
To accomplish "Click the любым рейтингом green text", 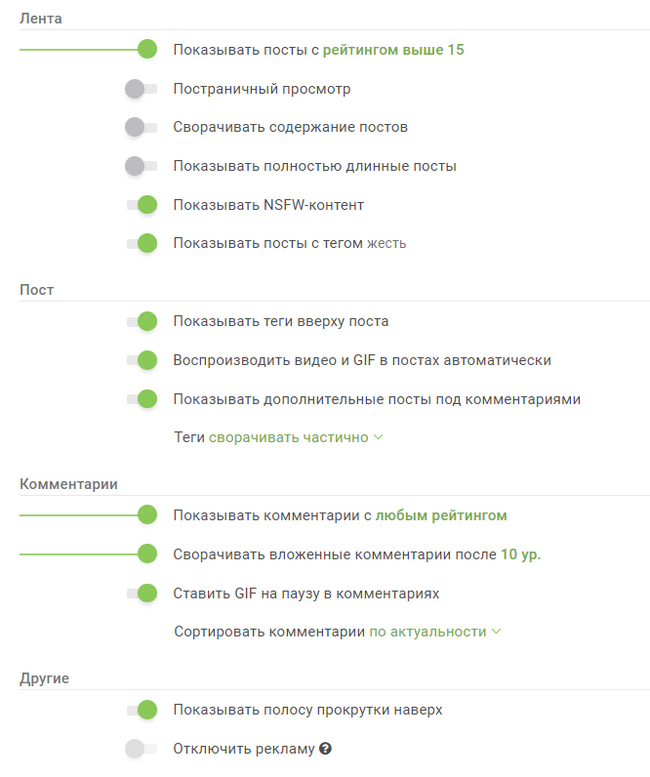I will (x=441, y=515).
